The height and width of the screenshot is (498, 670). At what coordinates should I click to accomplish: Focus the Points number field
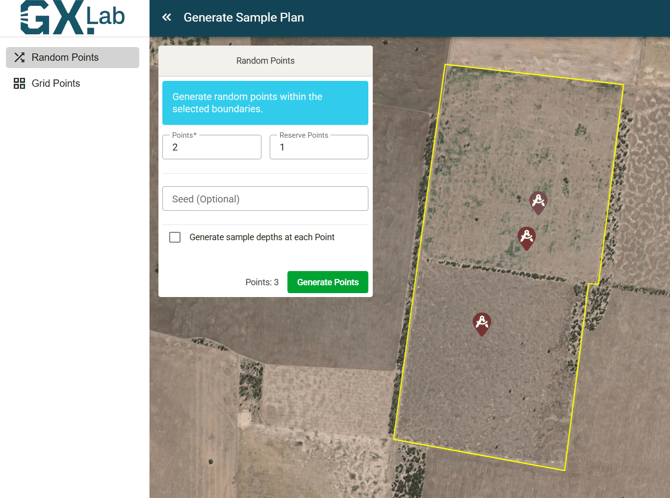point(212,148)
